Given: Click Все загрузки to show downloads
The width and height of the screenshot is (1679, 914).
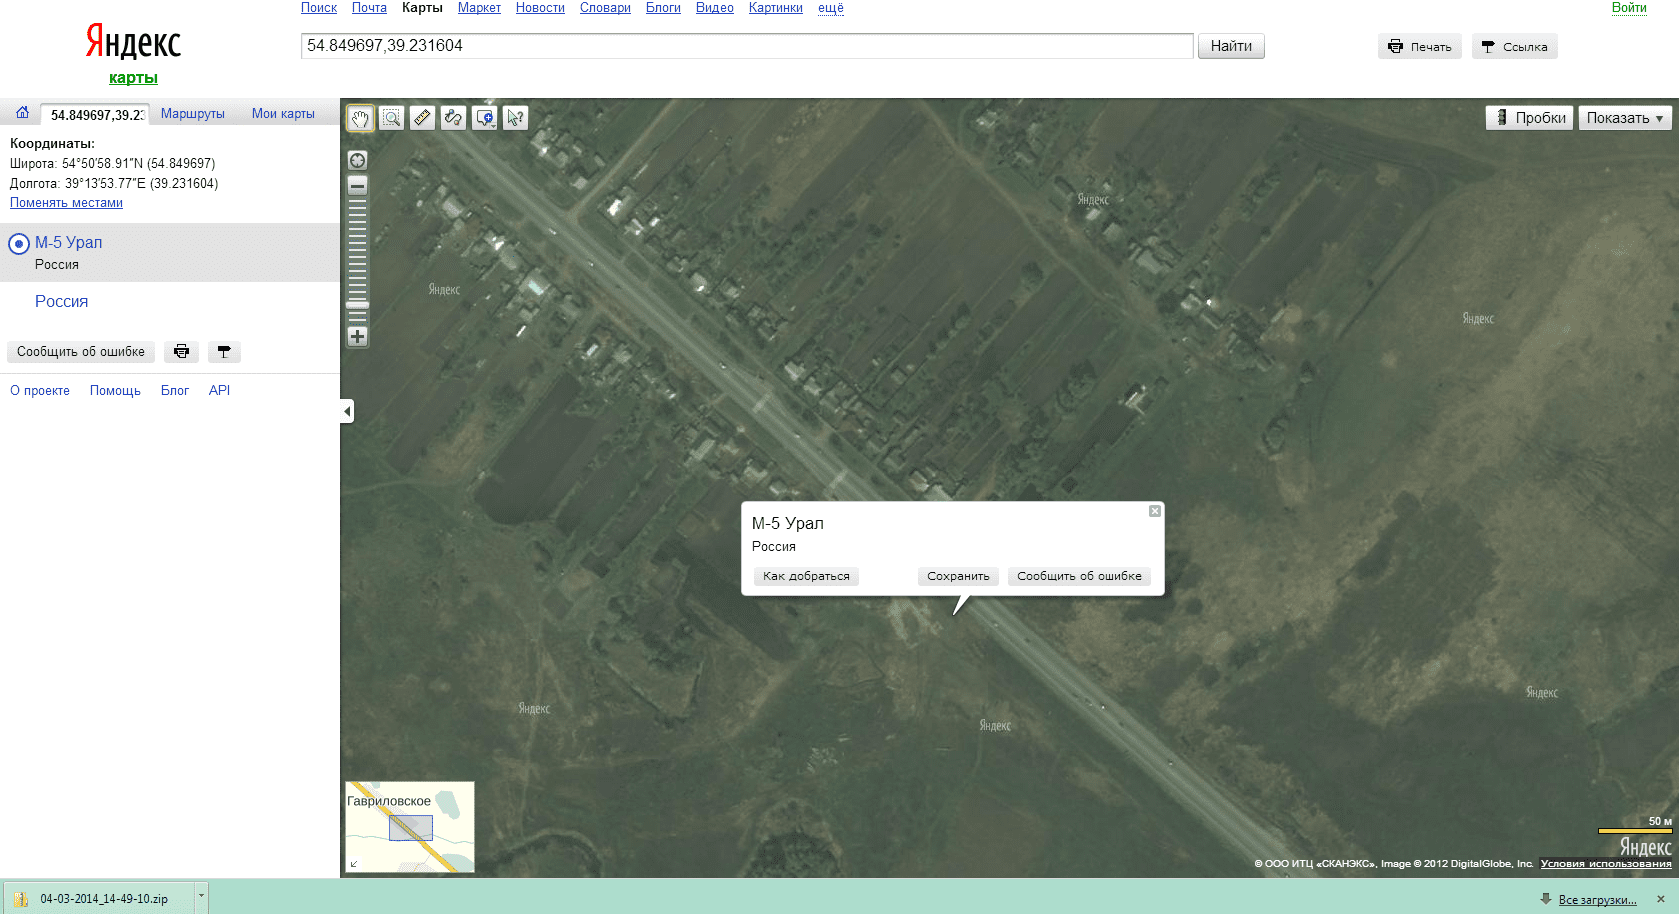Looking at the screenshot, I should (1597, 900).
